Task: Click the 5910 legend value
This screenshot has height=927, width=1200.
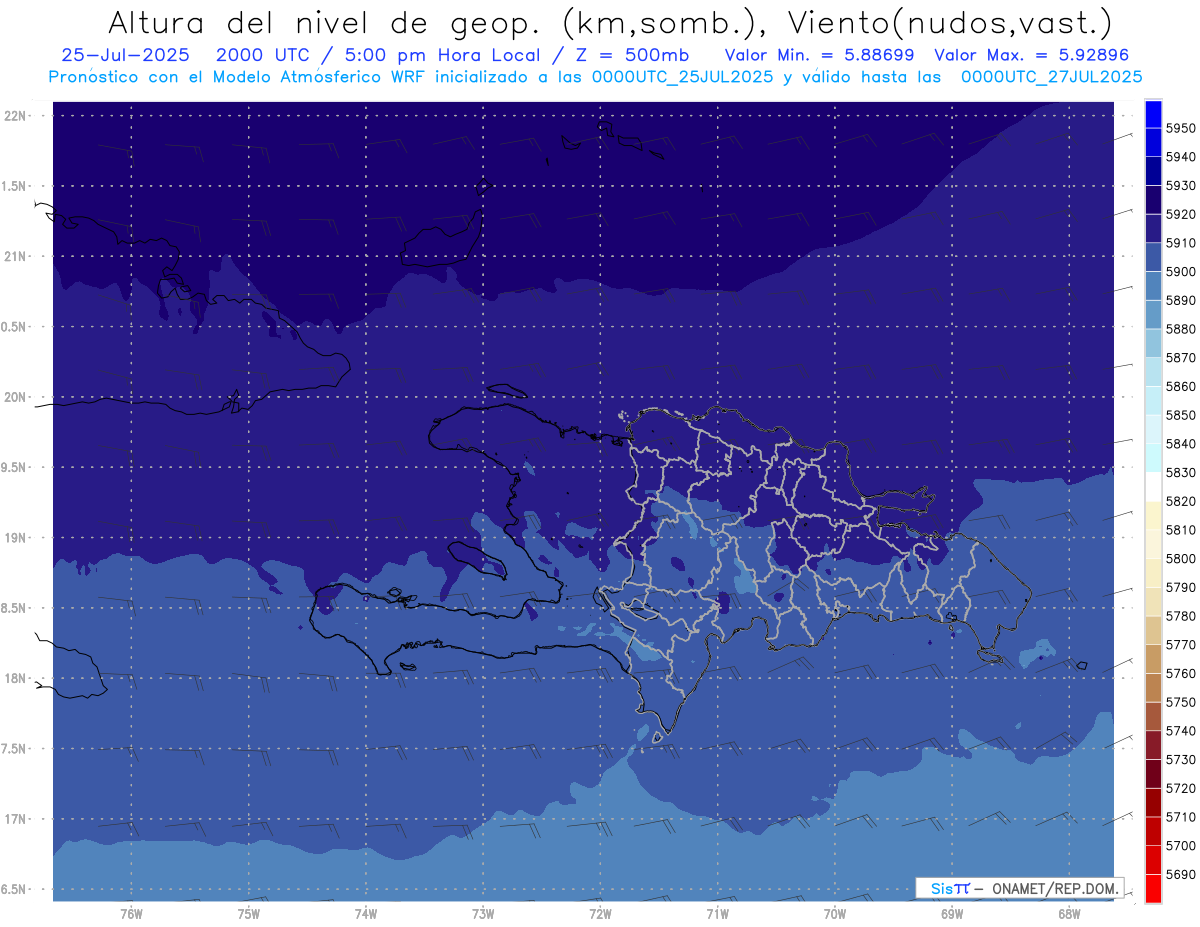Action: tap(1180, 242)
